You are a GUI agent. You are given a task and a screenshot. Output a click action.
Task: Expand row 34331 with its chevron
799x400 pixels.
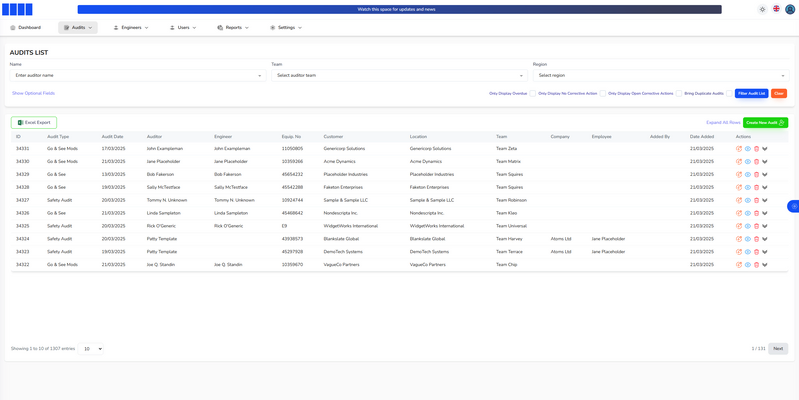pos(765,148)
